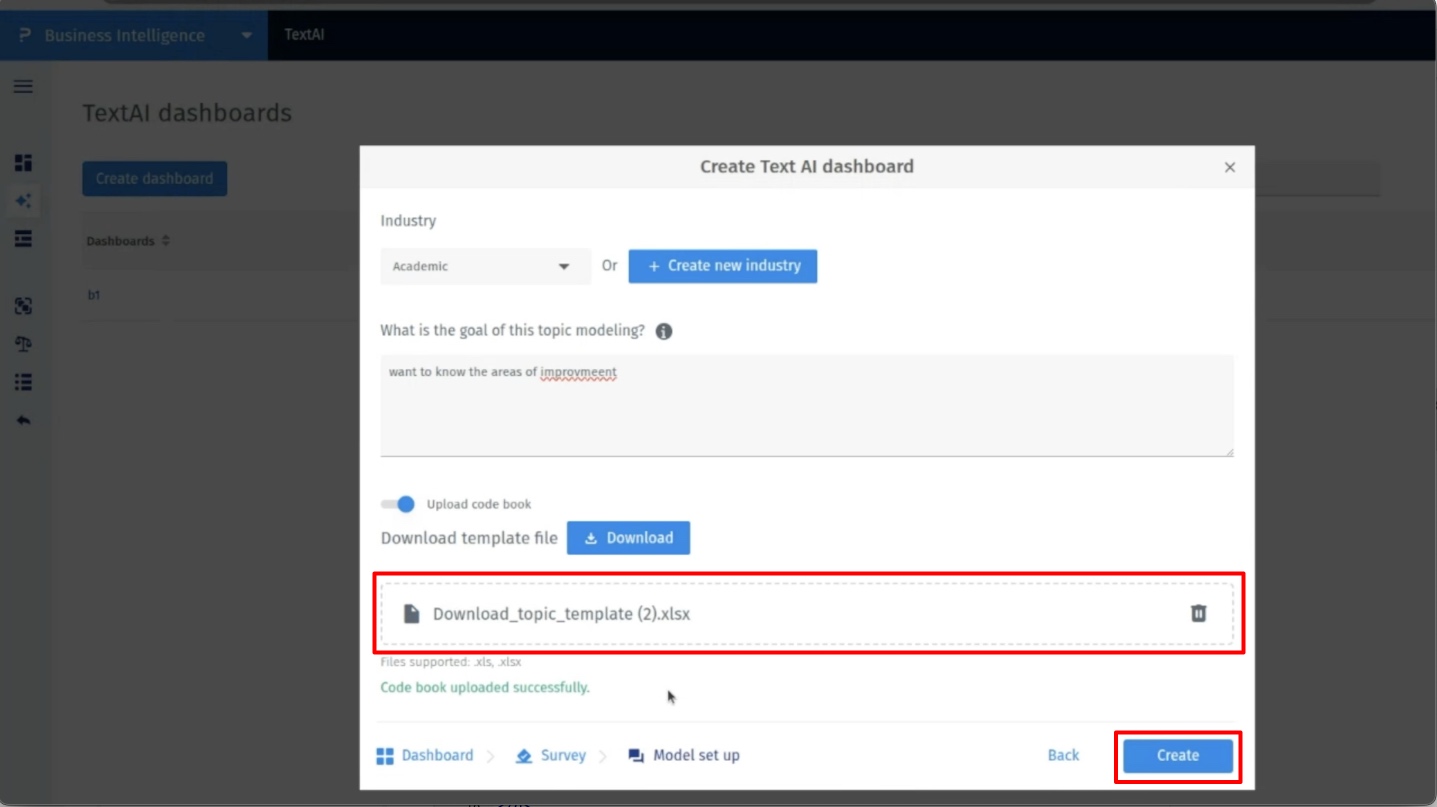The height and width of the screenshot is (807, 1437).
Task: Click the info icon beside topic goal
Action: [664, 331]
